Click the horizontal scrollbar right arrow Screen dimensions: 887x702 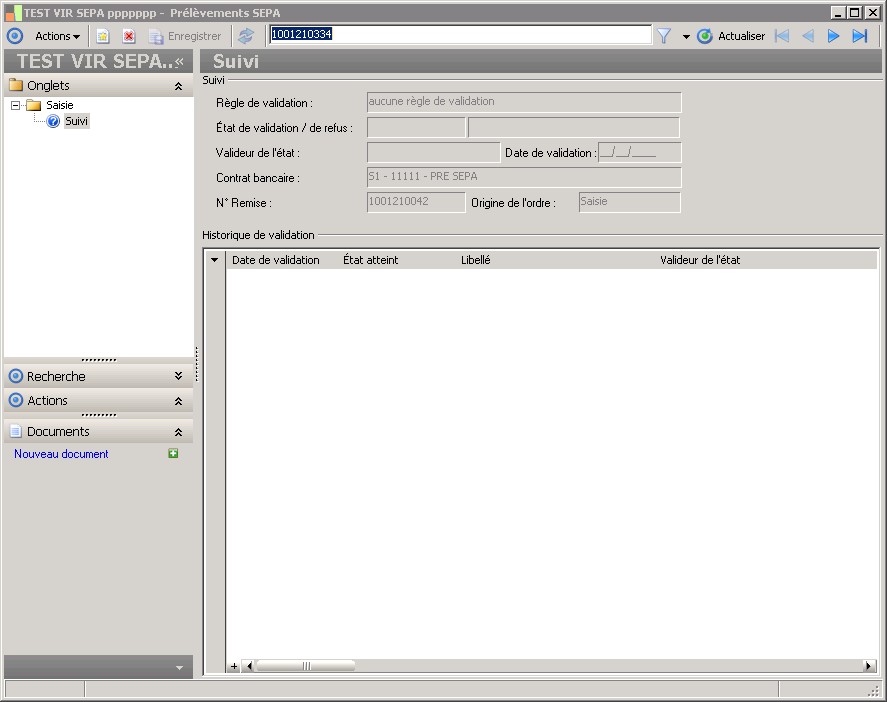(x=869, y=666)
